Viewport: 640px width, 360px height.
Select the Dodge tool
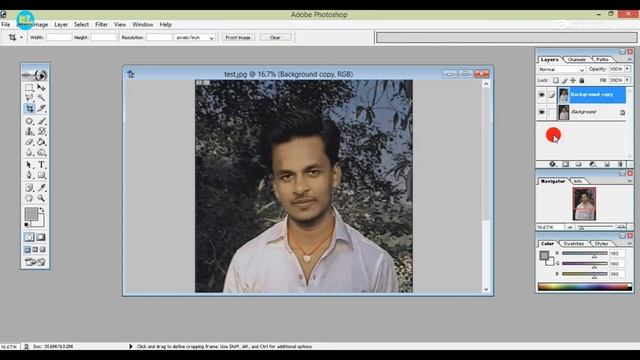coord(41,152)
